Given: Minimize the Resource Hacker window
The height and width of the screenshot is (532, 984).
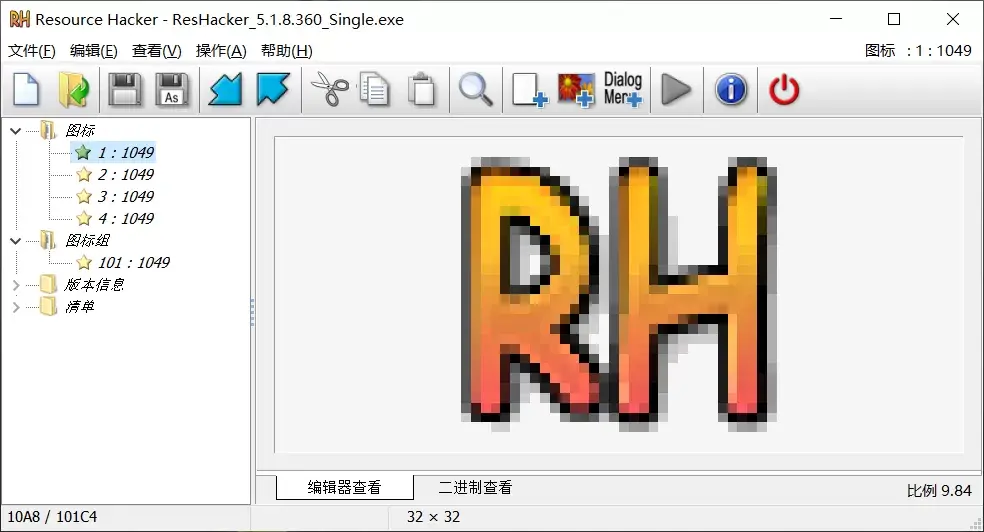Looking at the screenshot, I should click(x=836, y=19).
